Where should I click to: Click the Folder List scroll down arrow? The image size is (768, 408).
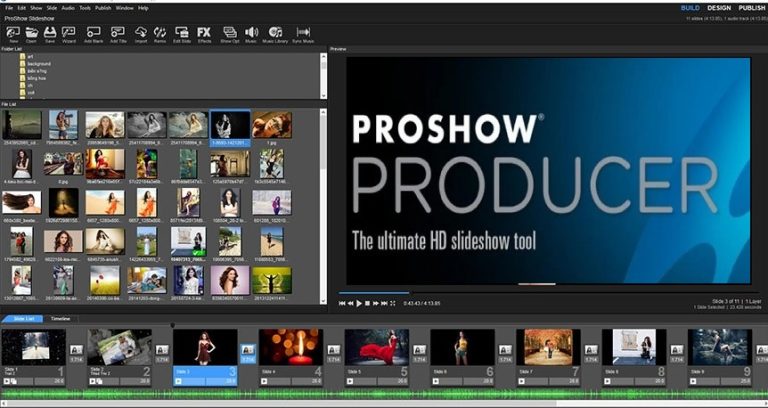coord(323,96)
